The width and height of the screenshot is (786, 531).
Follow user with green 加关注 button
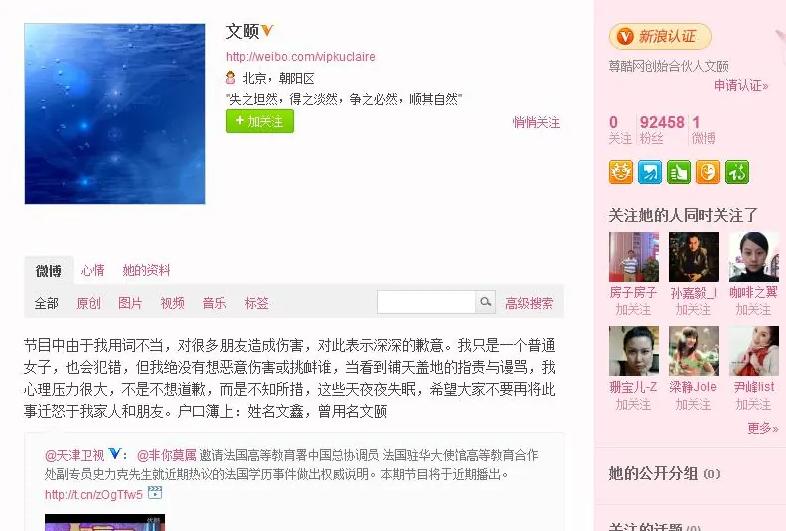click(x=260, y=121)
